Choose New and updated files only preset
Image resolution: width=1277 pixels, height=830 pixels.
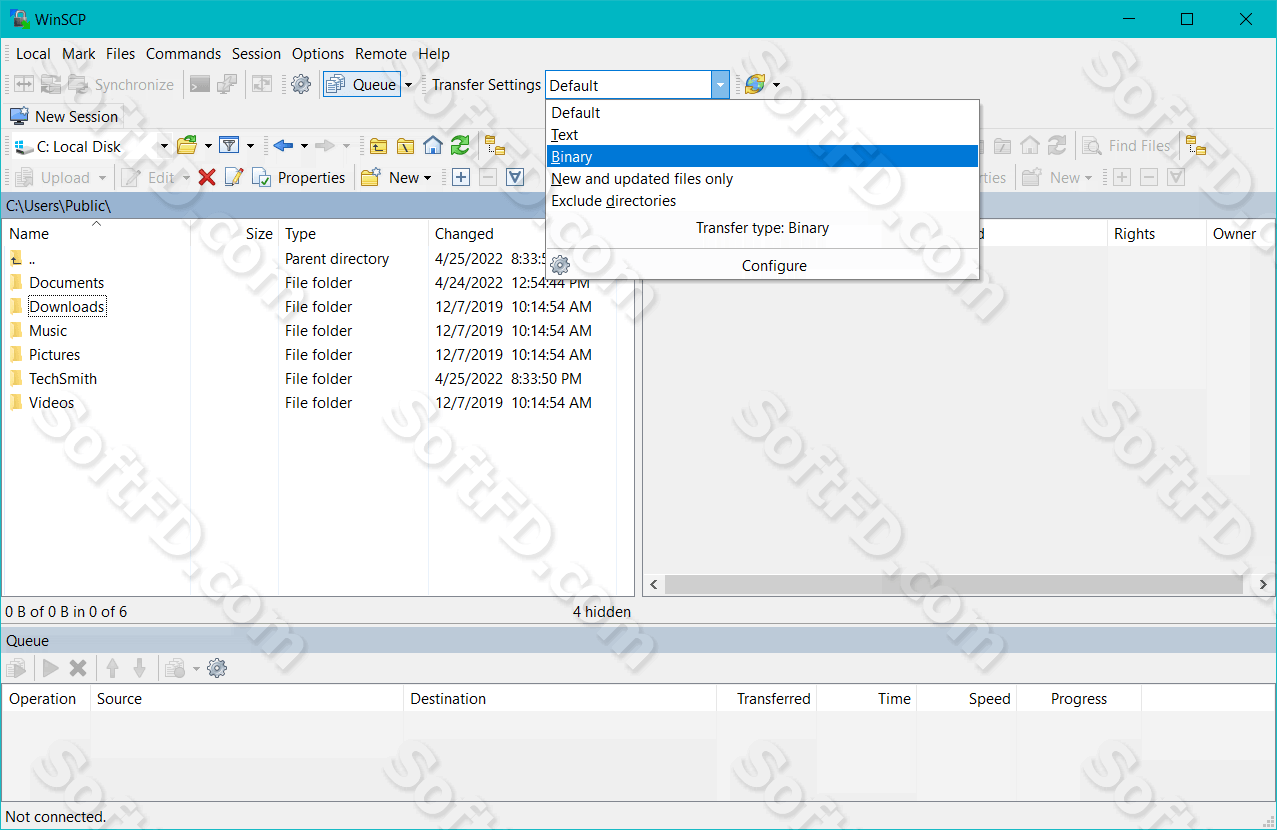[x=762, y=179]
